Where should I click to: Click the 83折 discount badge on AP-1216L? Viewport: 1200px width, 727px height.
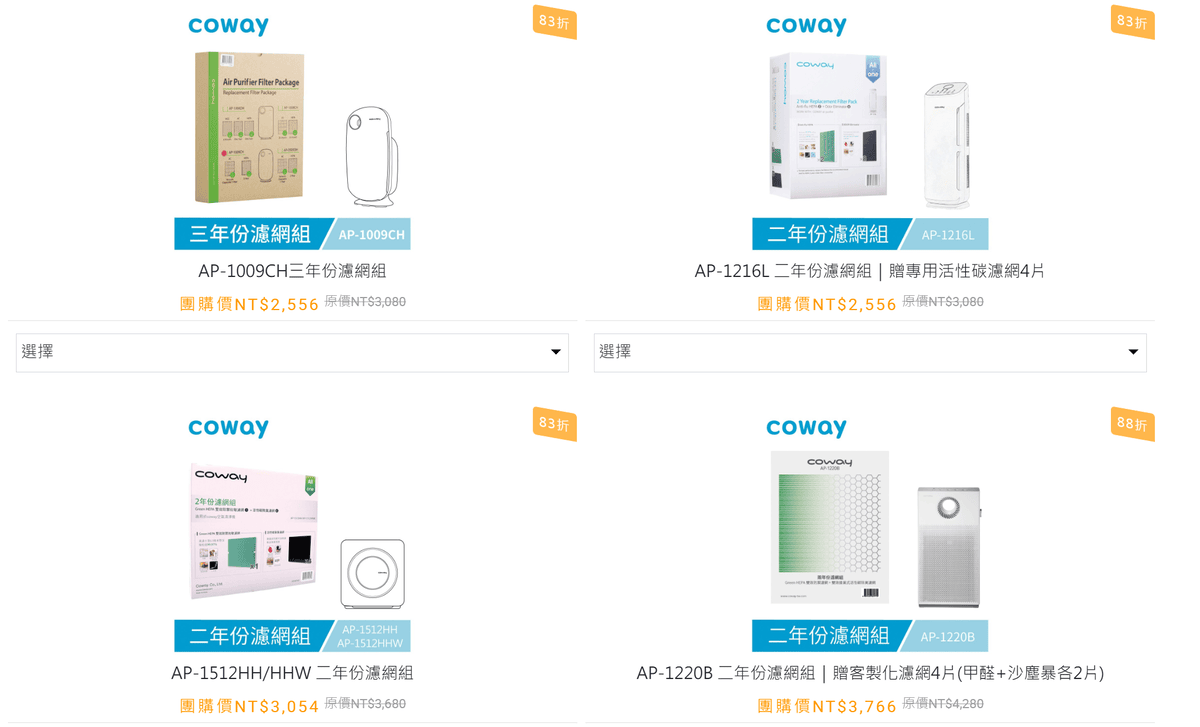[1132, 22]
